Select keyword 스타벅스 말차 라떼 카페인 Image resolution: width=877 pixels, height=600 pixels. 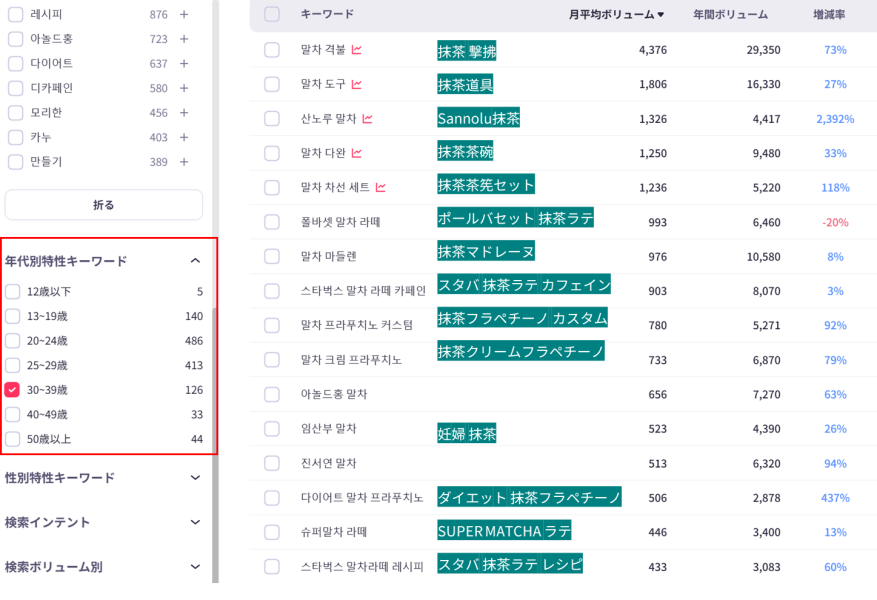(x=363, y=291)
